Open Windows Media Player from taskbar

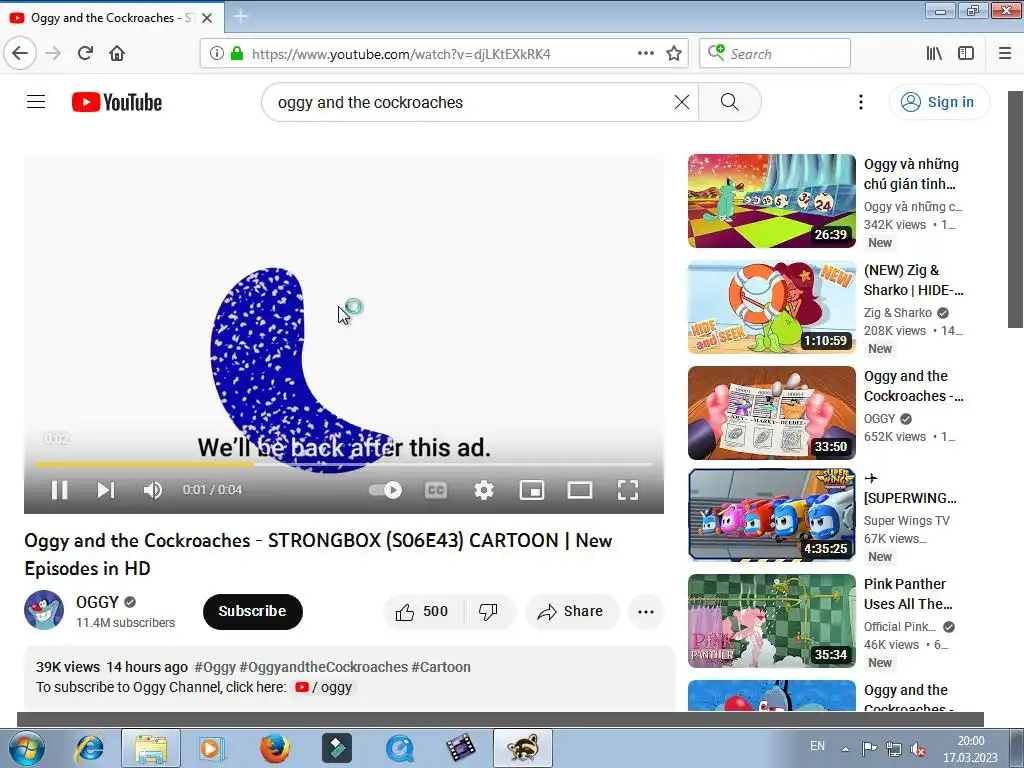[210, 748]
